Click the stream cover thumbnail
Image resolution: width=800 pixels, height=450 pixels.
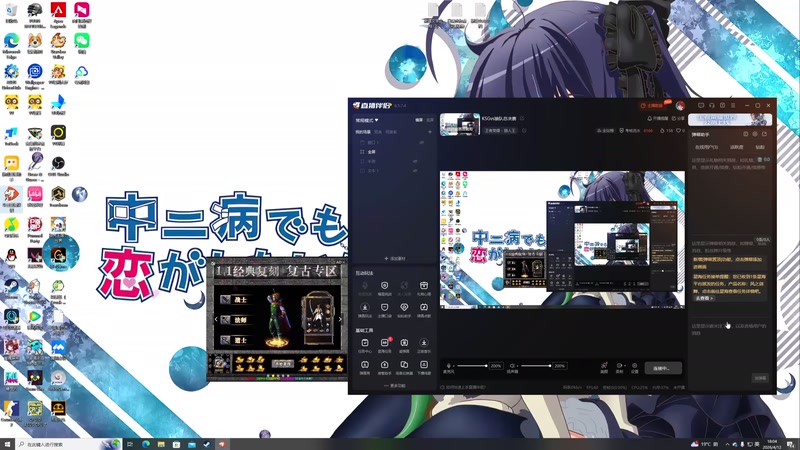point(460,124)
